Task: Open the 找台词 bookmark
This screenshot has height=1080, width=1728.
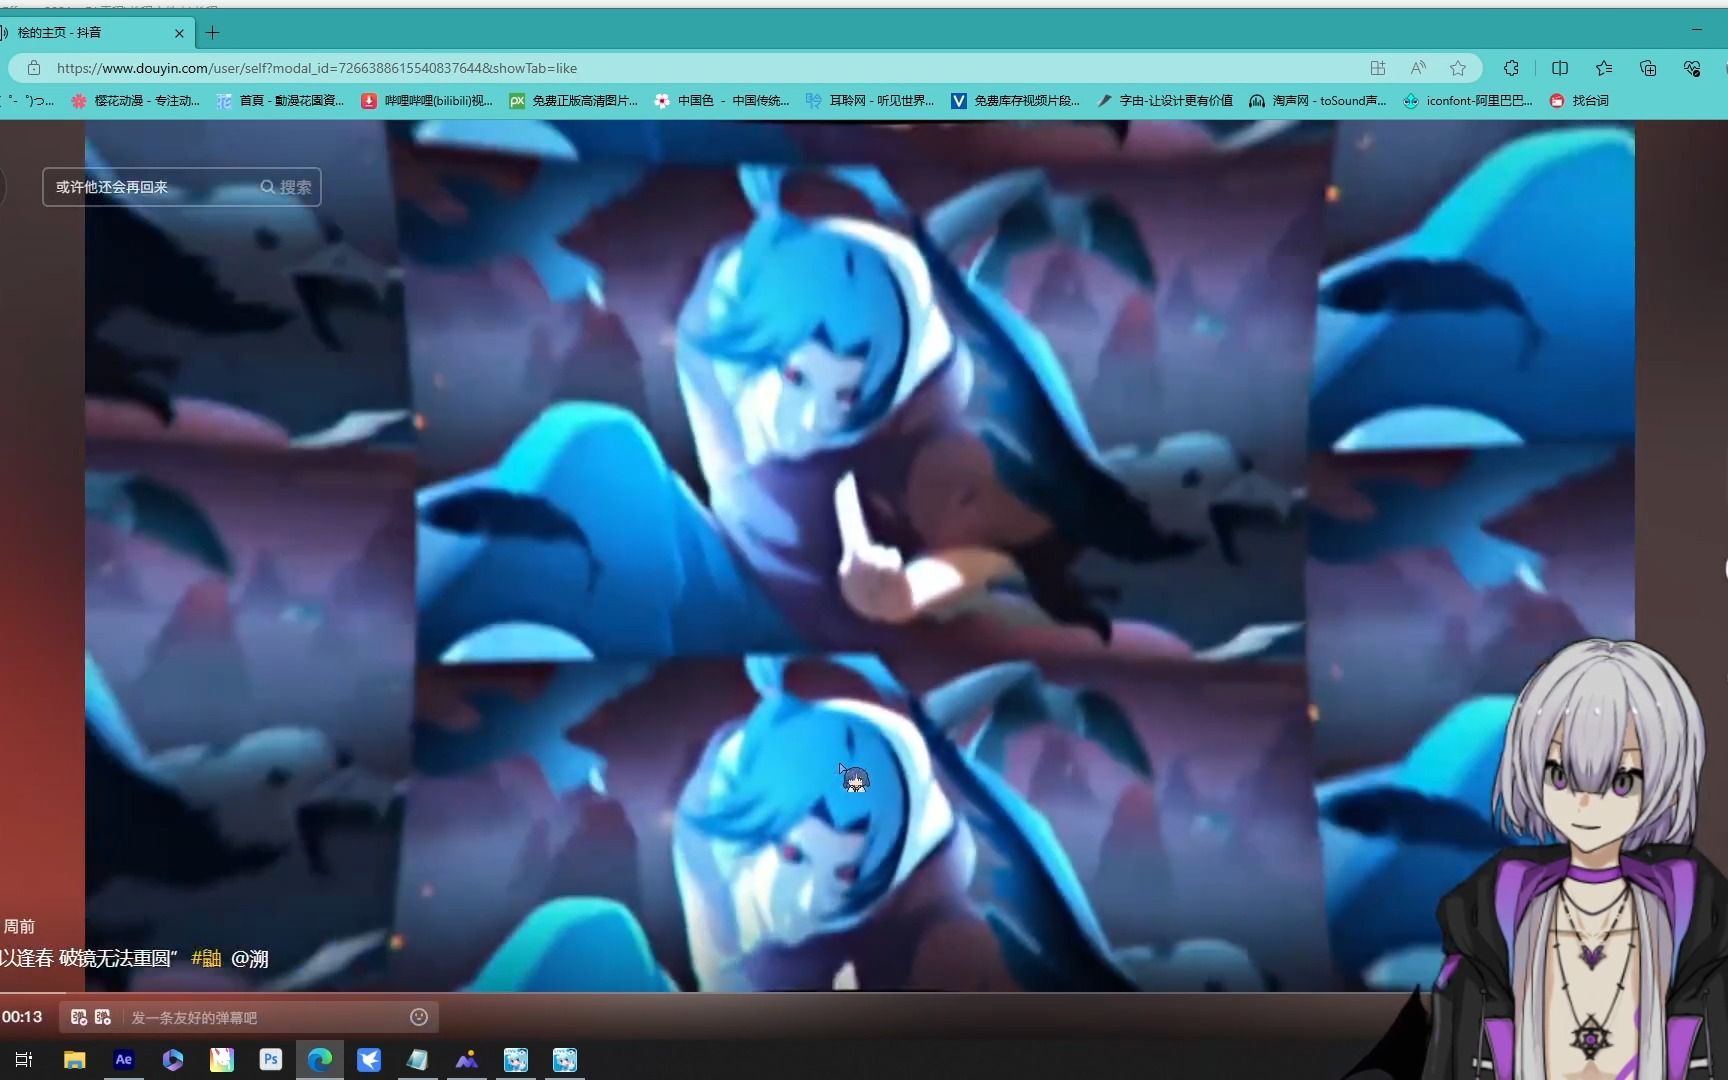Action: (1579, 101)
